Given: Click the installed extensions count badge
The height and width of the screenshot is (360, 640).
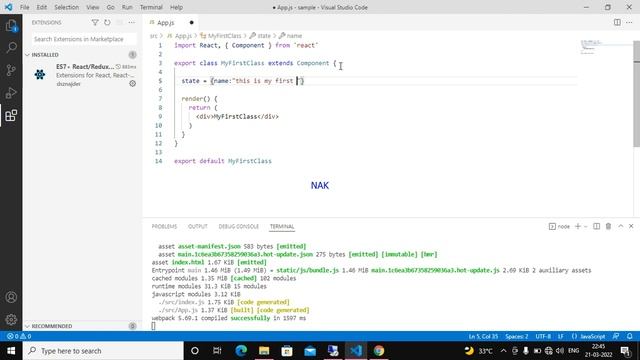Looking at the screenshot, I should [x=132, y=55].
